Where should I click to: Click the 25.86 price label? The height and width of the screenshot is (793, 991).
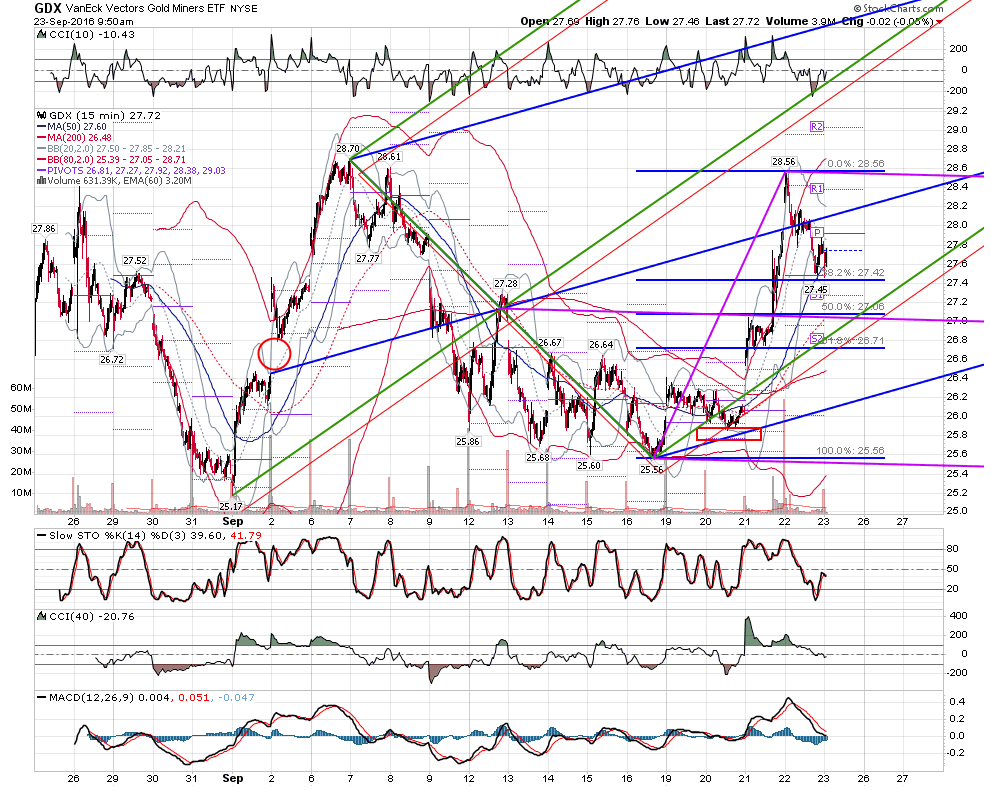click(468, 442)
